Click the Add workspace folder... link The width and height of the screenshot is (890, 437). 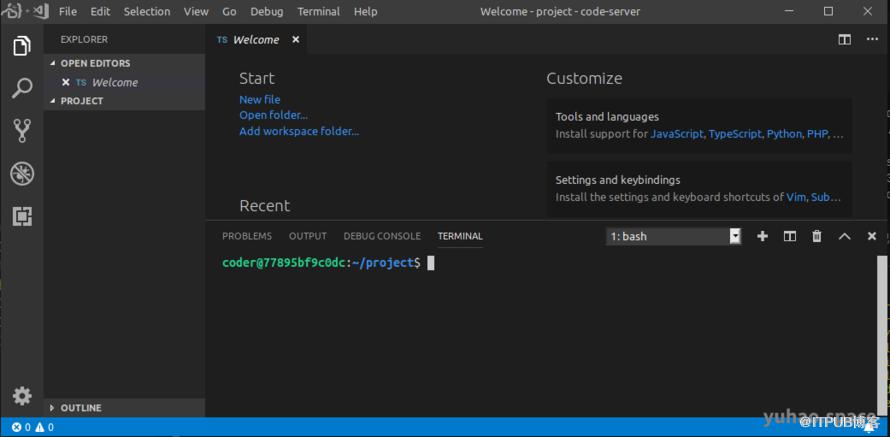coord(299,131)
